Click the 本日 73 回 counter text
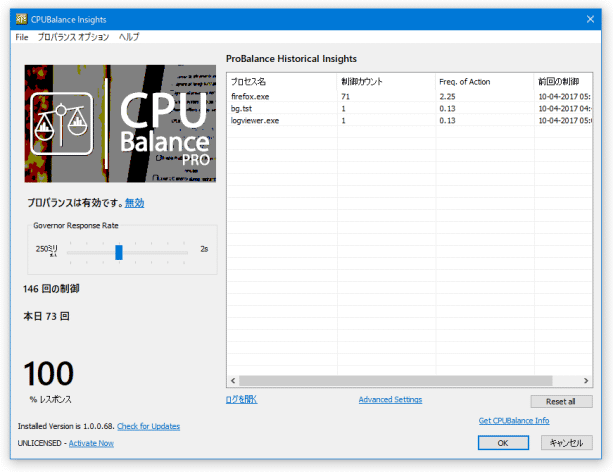The width and height of the screenshot is (613, 472). (46, 316)
